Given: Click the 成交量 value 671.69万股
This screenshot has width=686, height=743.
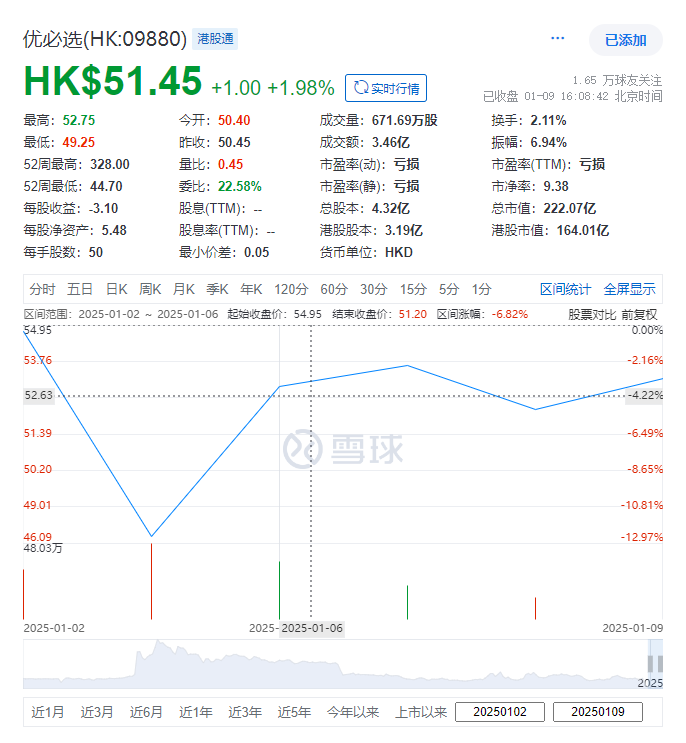Looking at the screenshot, I should tap(405, 120).
